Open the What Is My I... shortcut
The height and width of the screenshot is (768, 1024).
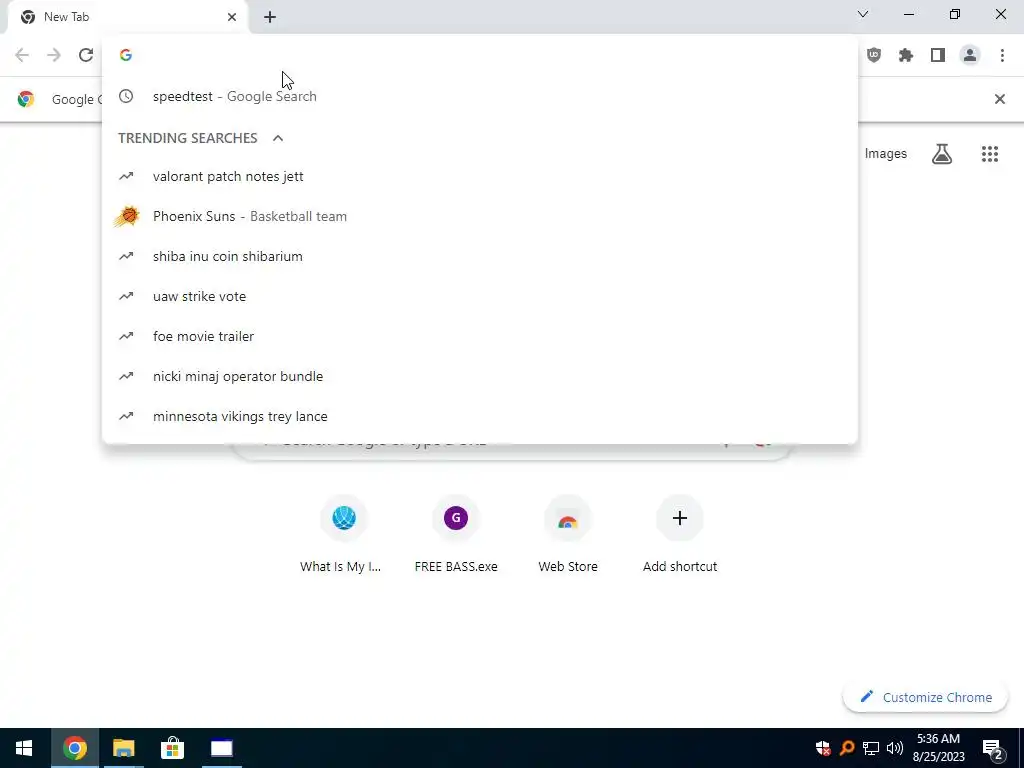[x=344, y=534]
